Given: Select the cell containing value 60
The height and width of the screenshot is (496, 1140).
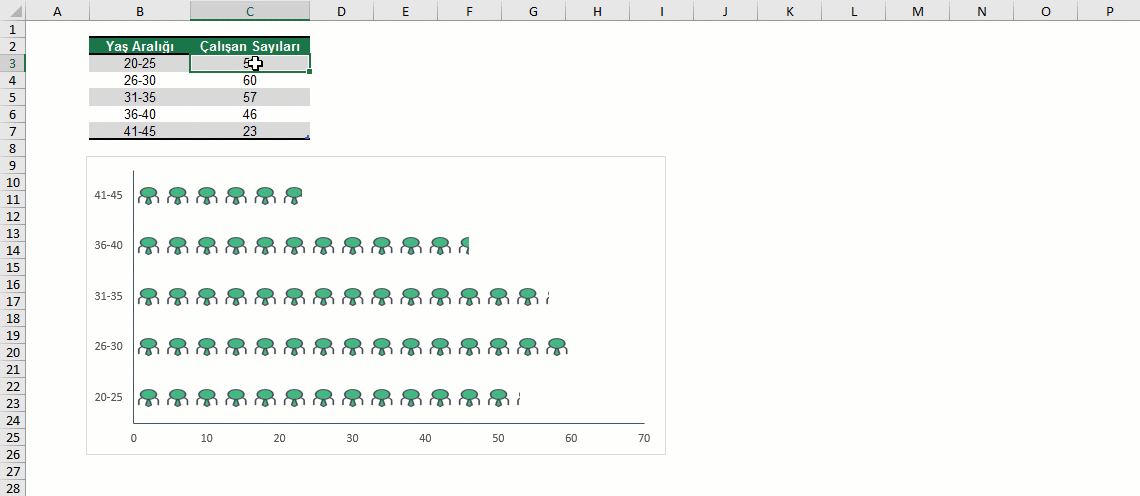Looking at the screenshot, I should coord(250,80).
